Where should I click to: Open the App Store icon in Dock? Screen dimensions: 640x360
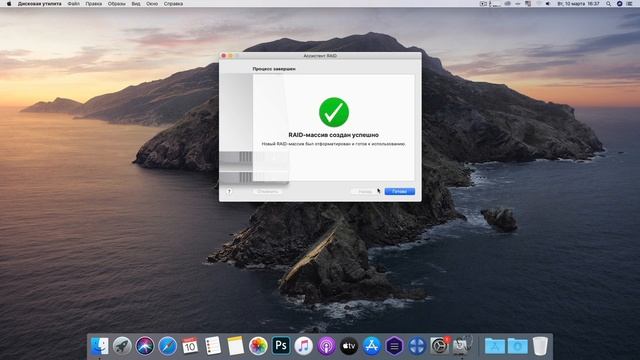pyautogui.click(x=371, y=346)
